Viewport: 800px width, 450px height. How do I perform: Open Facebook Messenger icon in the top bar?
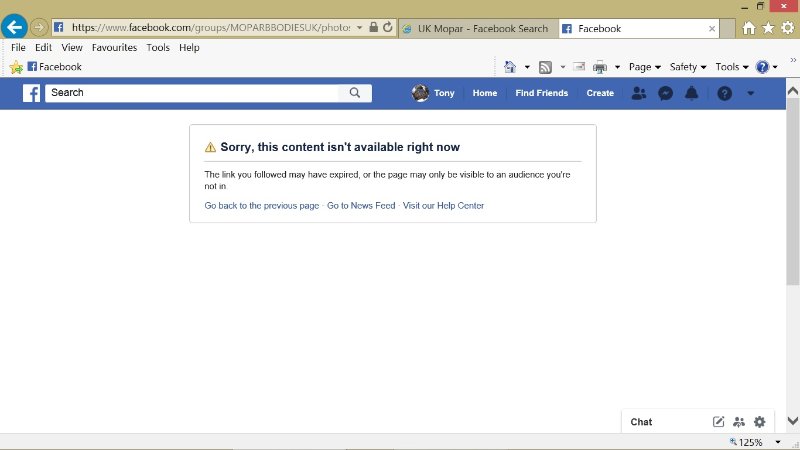(x=665, y=93)
